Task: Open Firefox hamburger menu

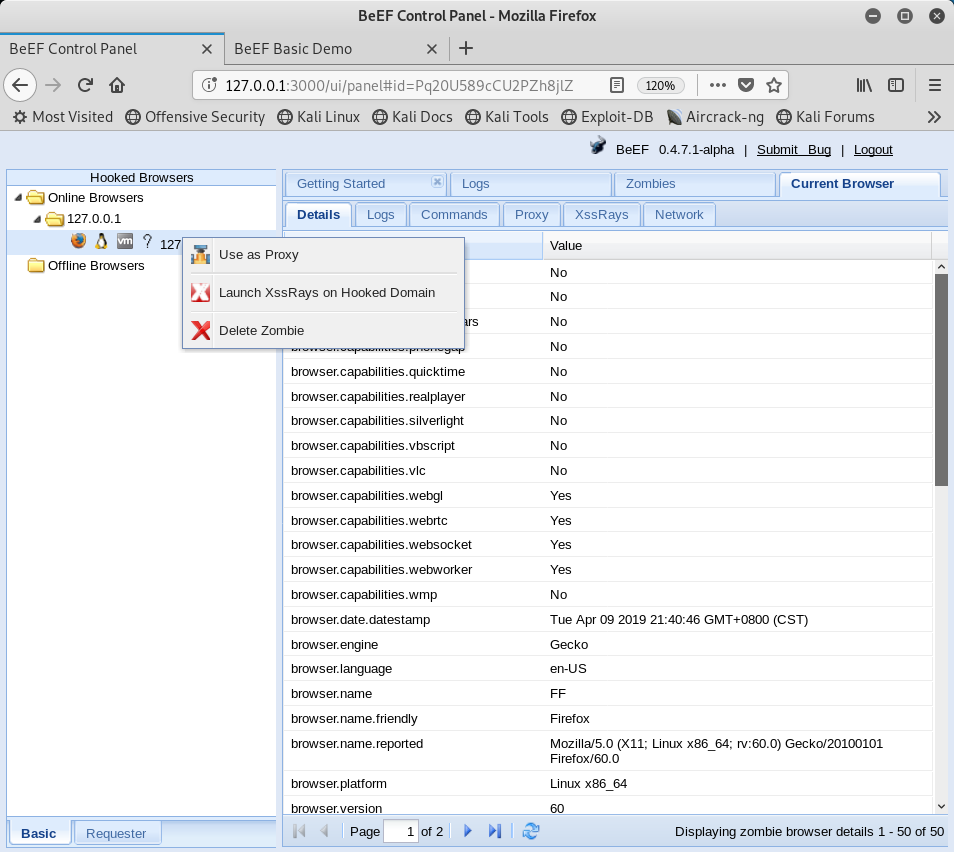Action: 935,85
